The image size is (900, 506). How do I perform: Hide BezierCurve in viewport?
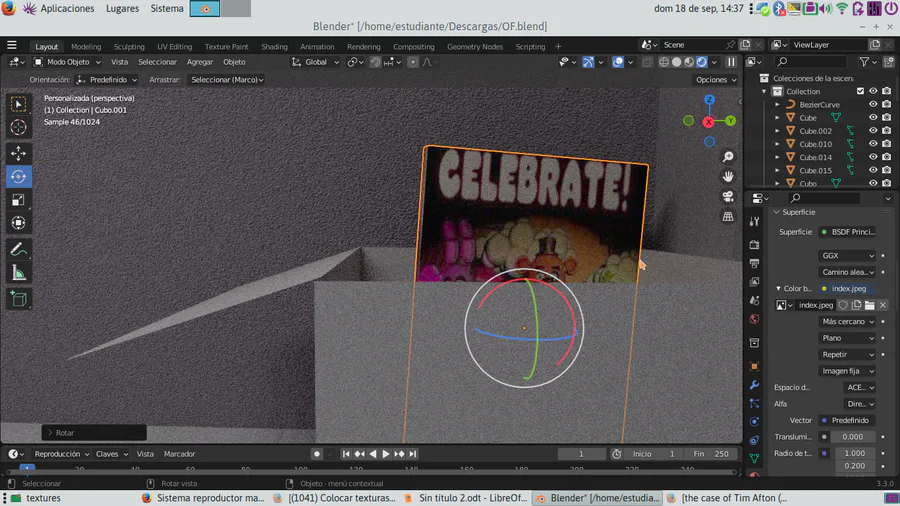(873, 104)
